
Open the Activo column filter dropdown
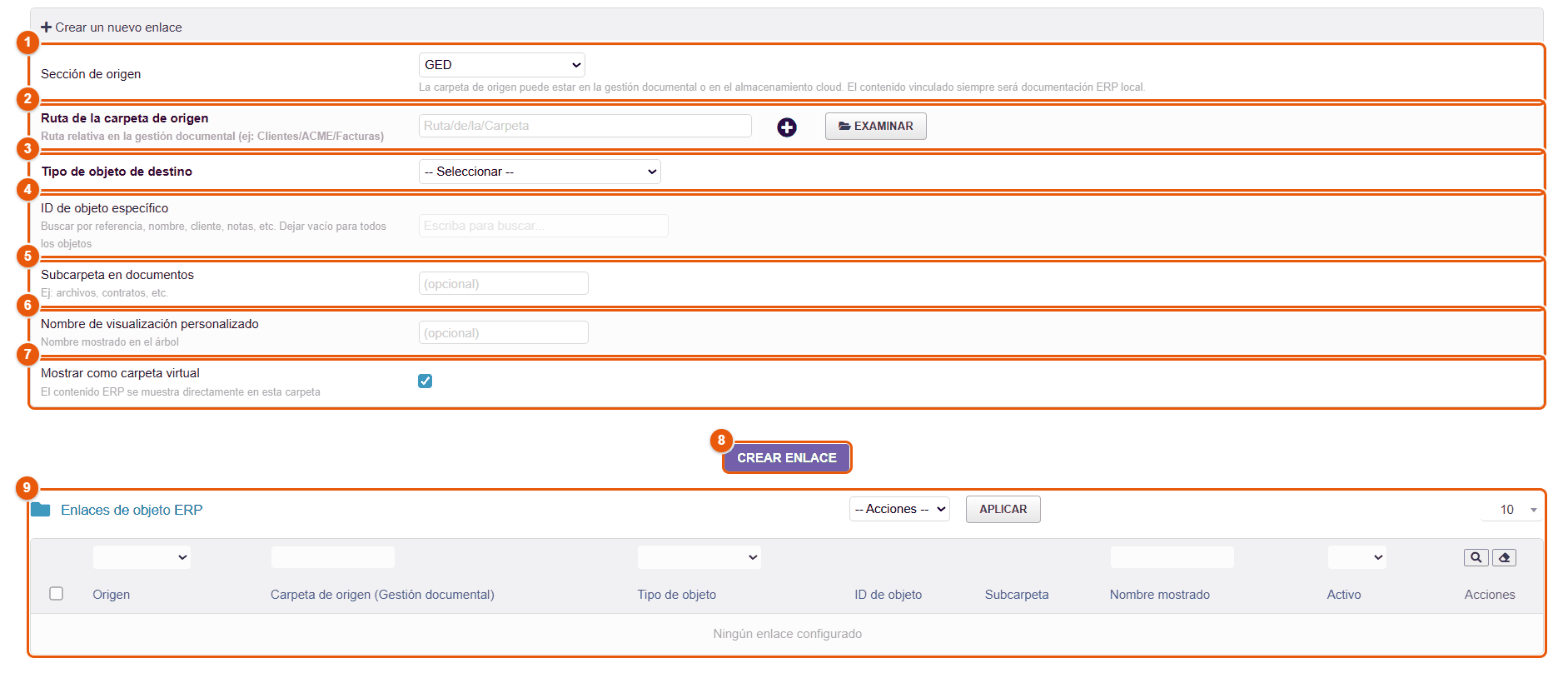point(1357,557)
